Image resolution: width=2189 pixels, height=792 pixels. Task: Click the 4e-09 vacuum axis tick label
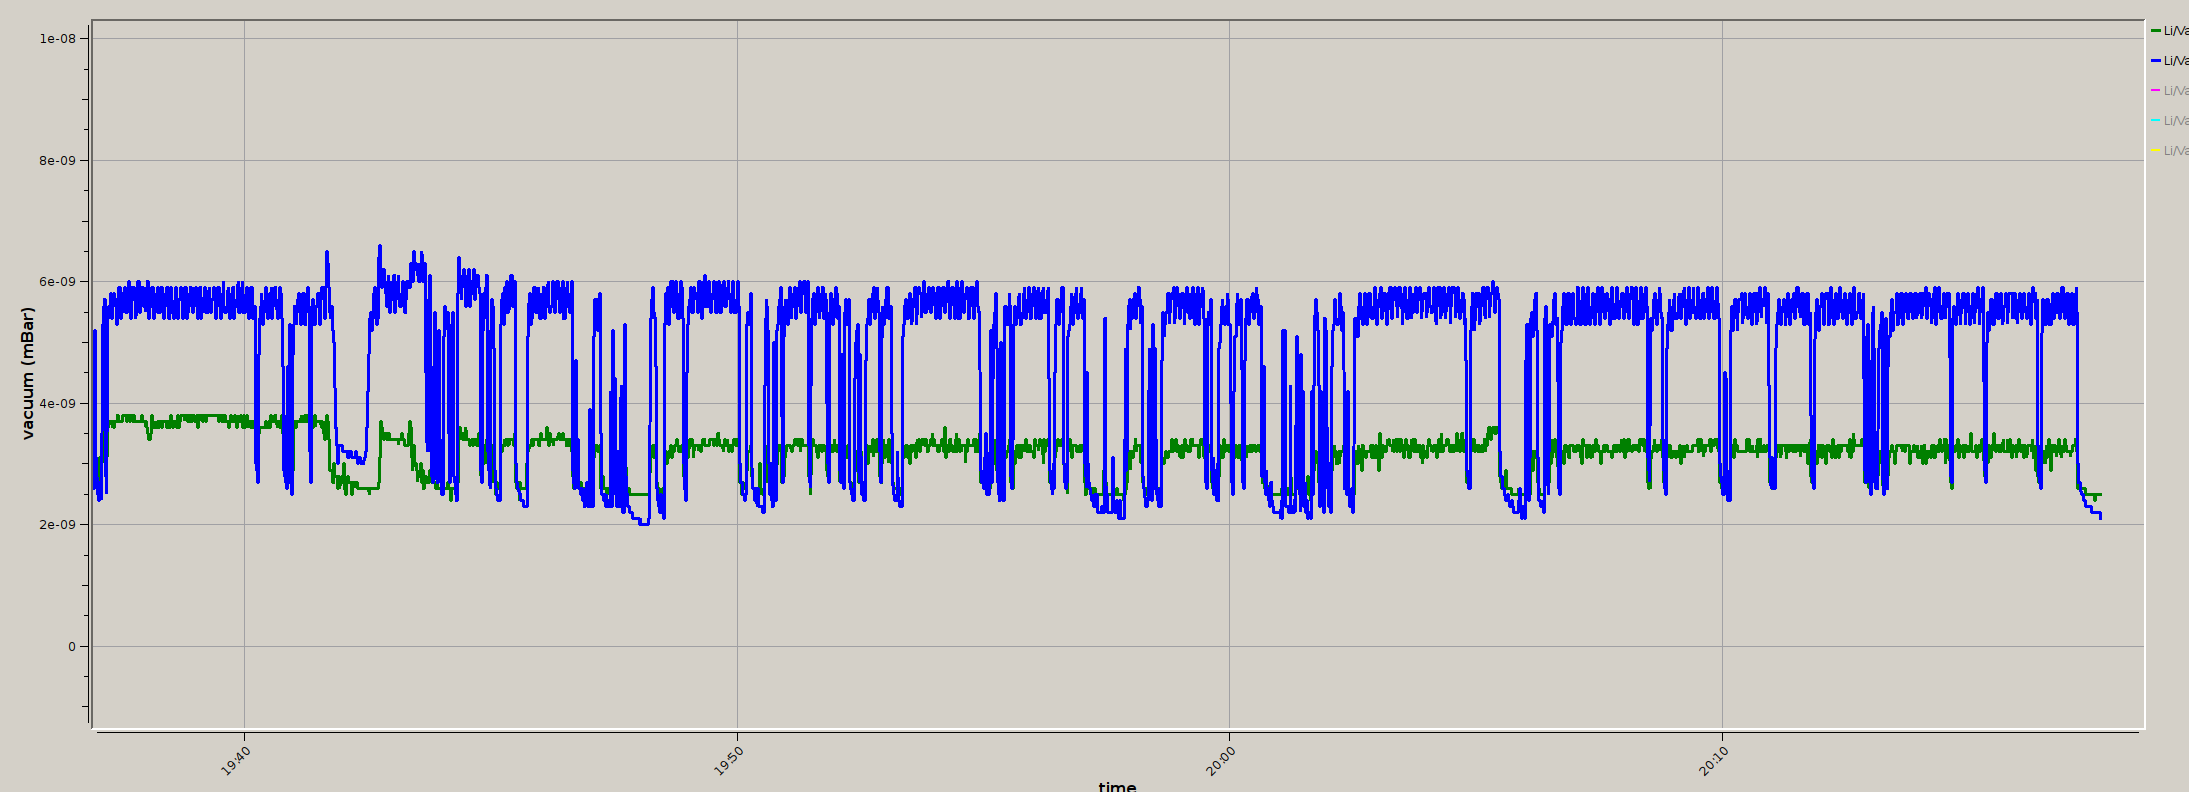(57, 404)
